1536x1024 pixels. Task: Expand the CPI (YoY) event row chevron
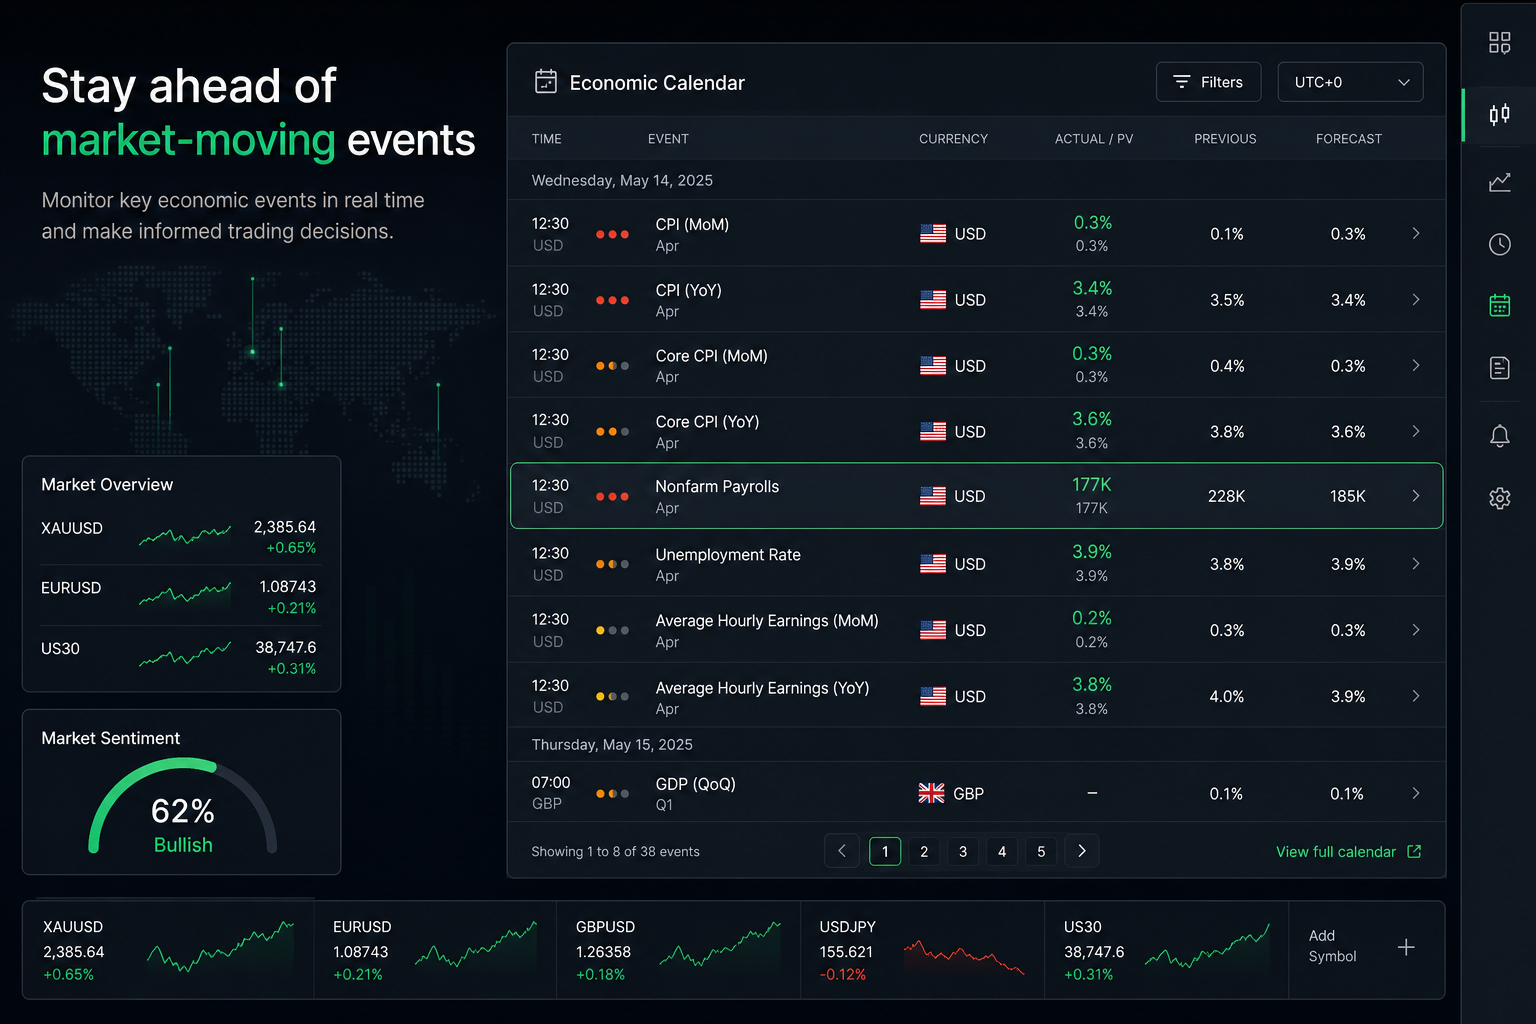(1416, 299)
